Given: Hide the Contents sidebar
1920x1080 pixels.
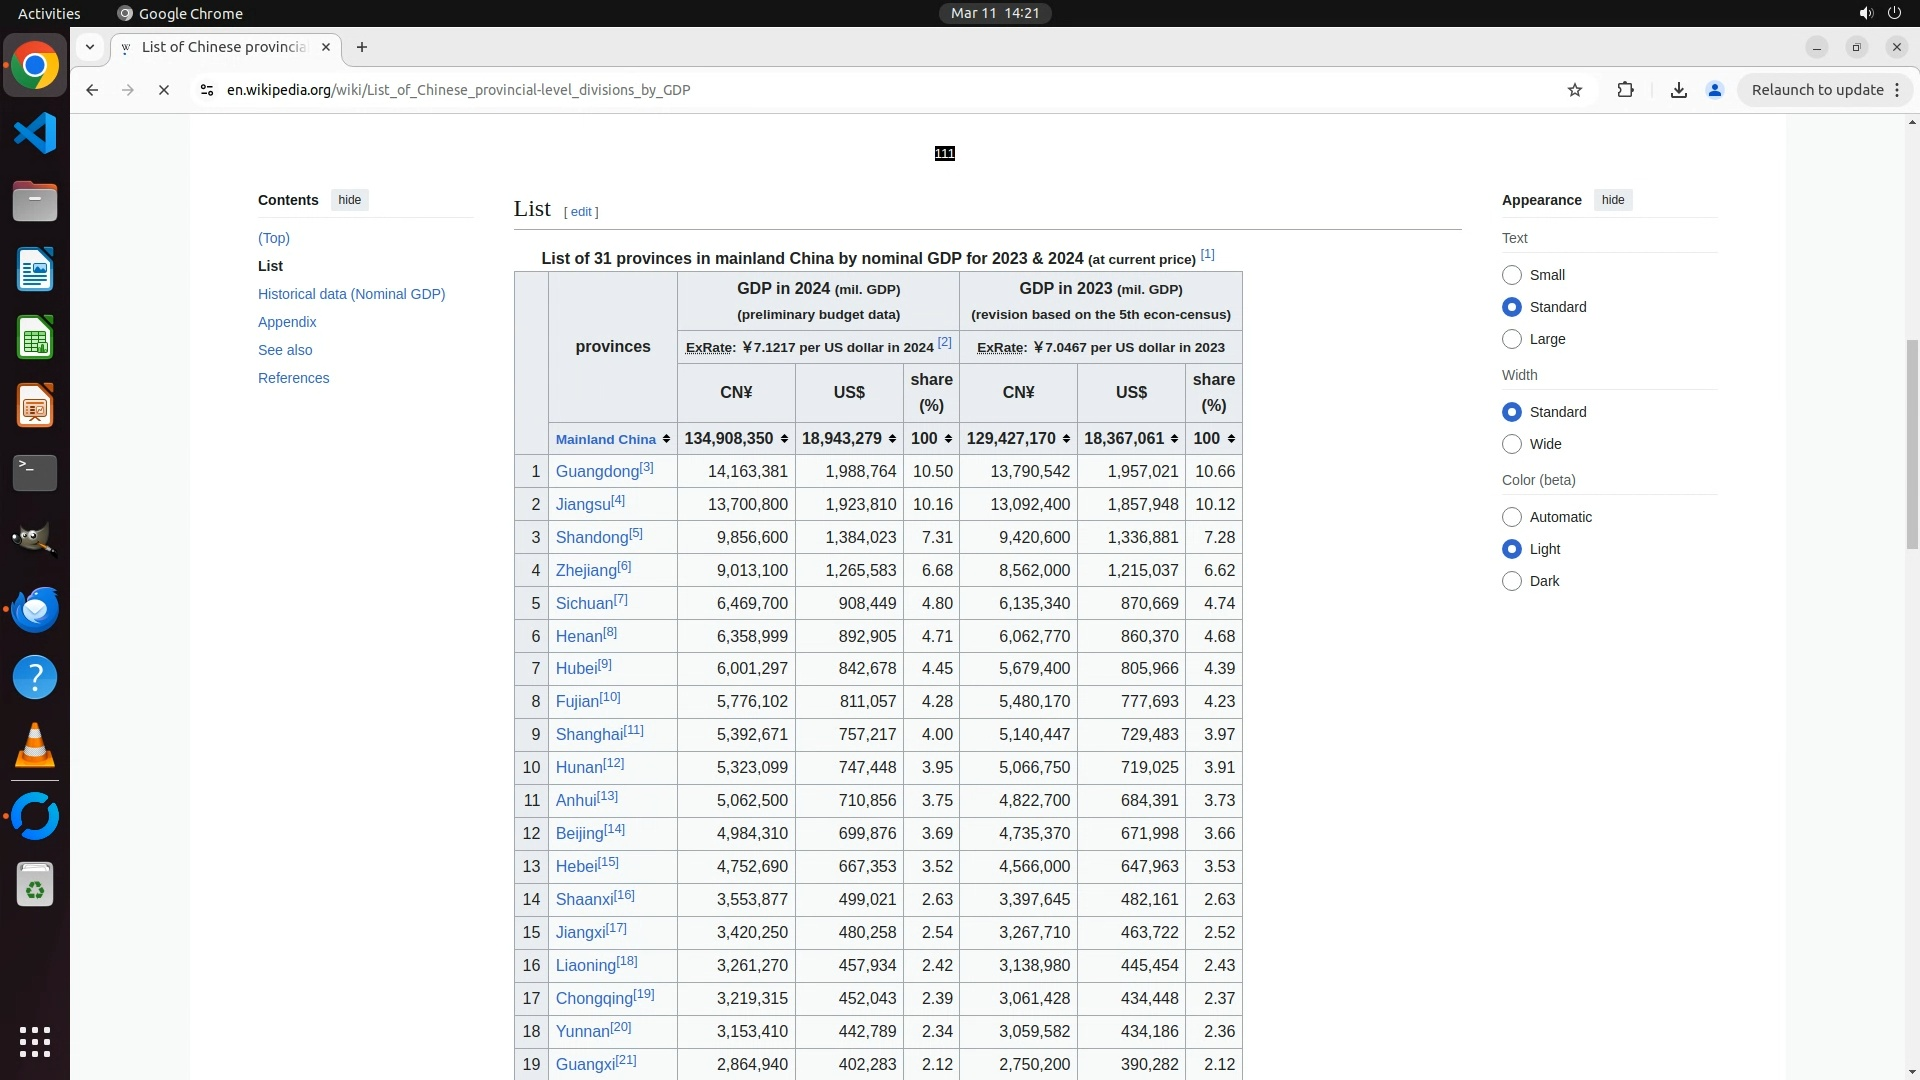Looking at the screenshot, I should coord(349,200).
